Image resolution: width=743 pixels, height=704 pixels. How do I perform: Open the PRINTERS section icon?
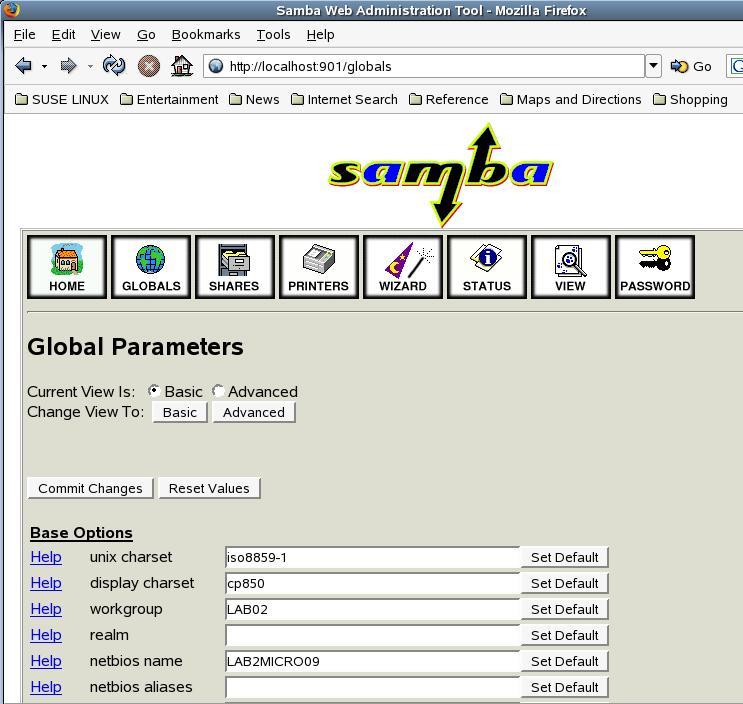pyautogui.click(x=318, y=267)
